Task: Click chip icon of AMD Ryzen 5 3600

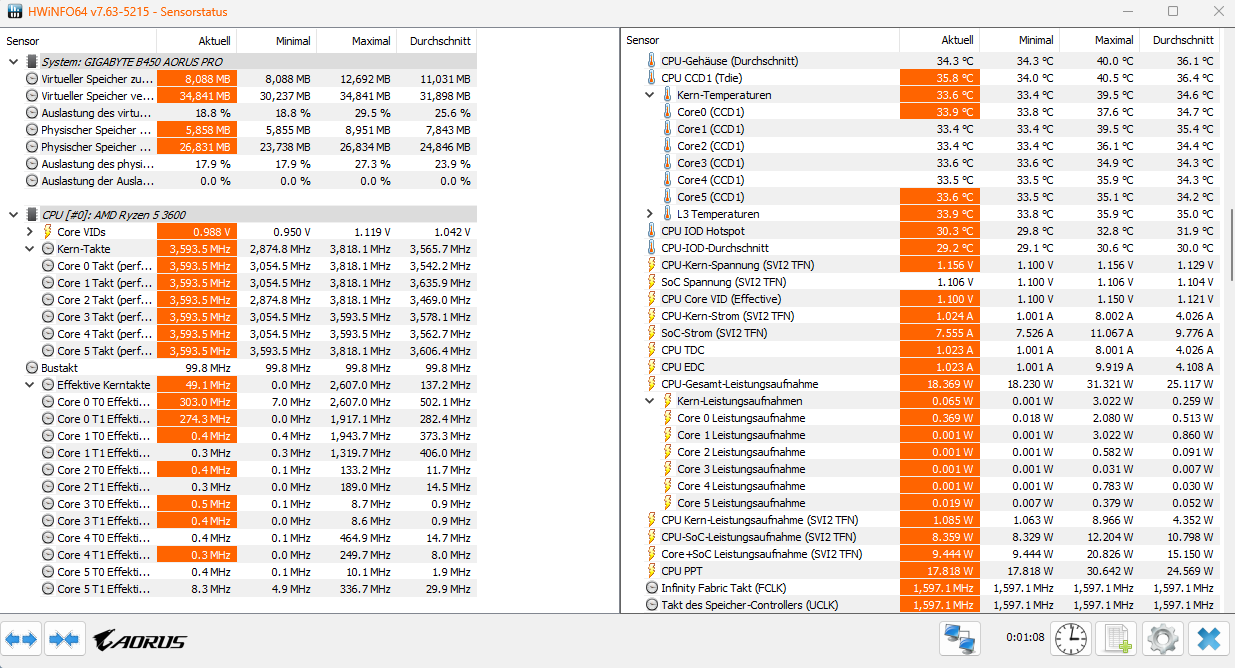Action: [x=32, y=214]
